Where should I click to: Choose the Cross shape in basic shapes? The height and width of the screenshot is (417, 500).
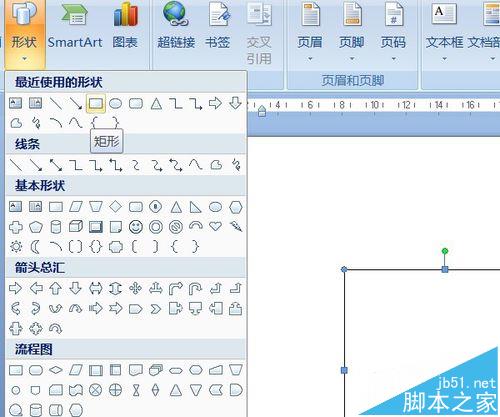pyautogui.click(x=16, y=227)
